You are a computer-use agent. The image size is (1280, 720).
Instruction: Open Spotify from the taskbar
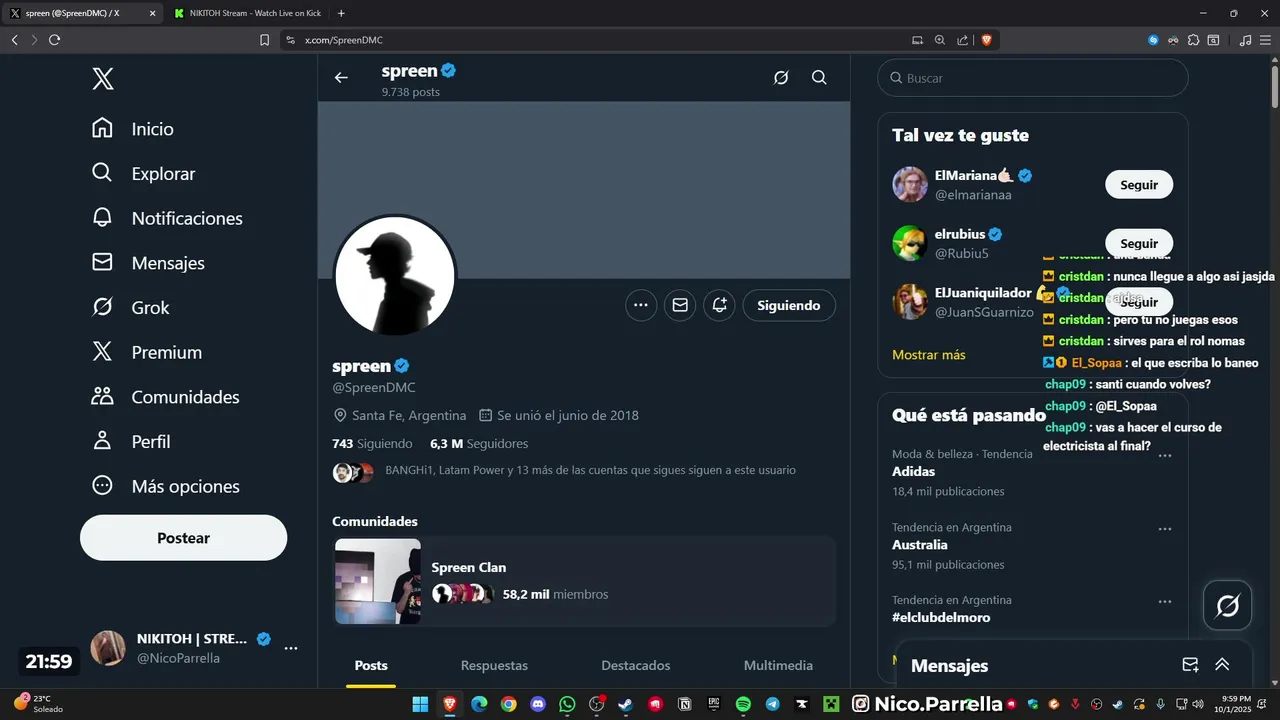tap(743, 704)
